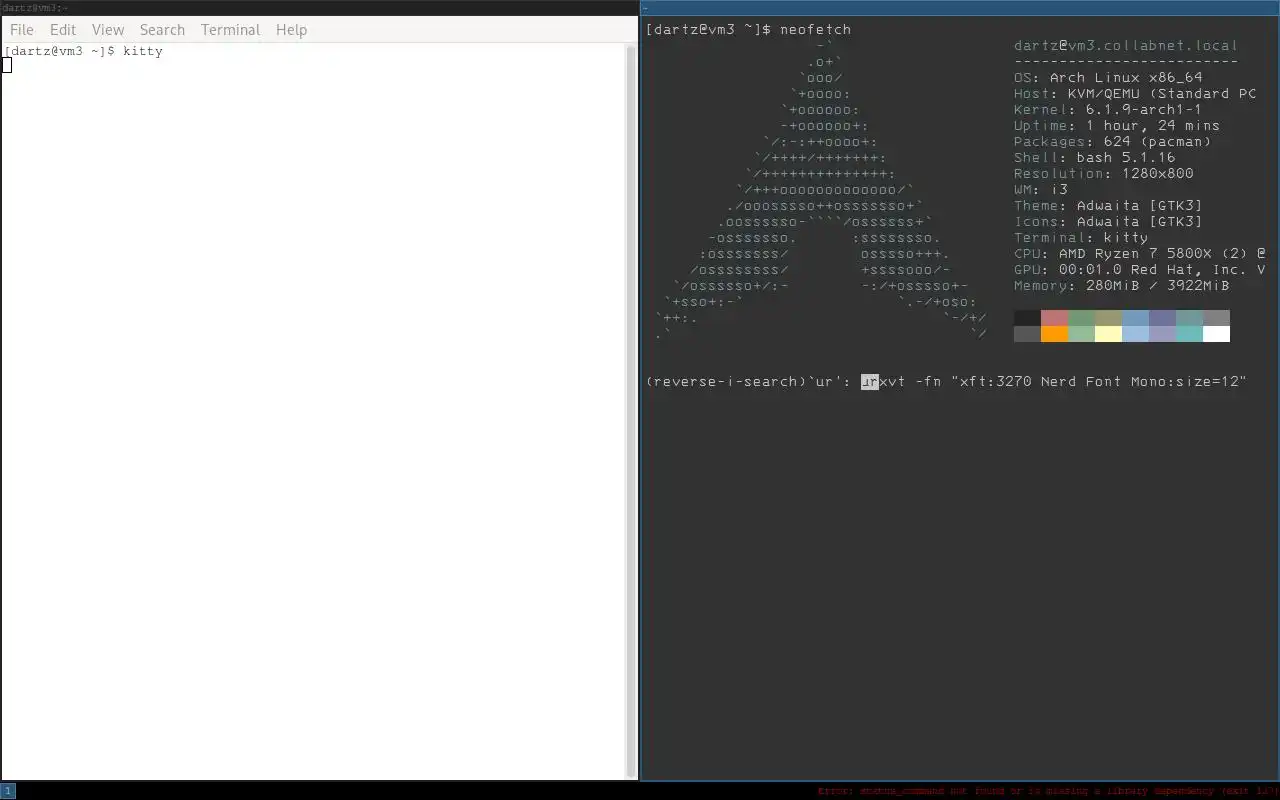
Task: Select i3 workspace 1 indicator
Action: coord(8,791)
